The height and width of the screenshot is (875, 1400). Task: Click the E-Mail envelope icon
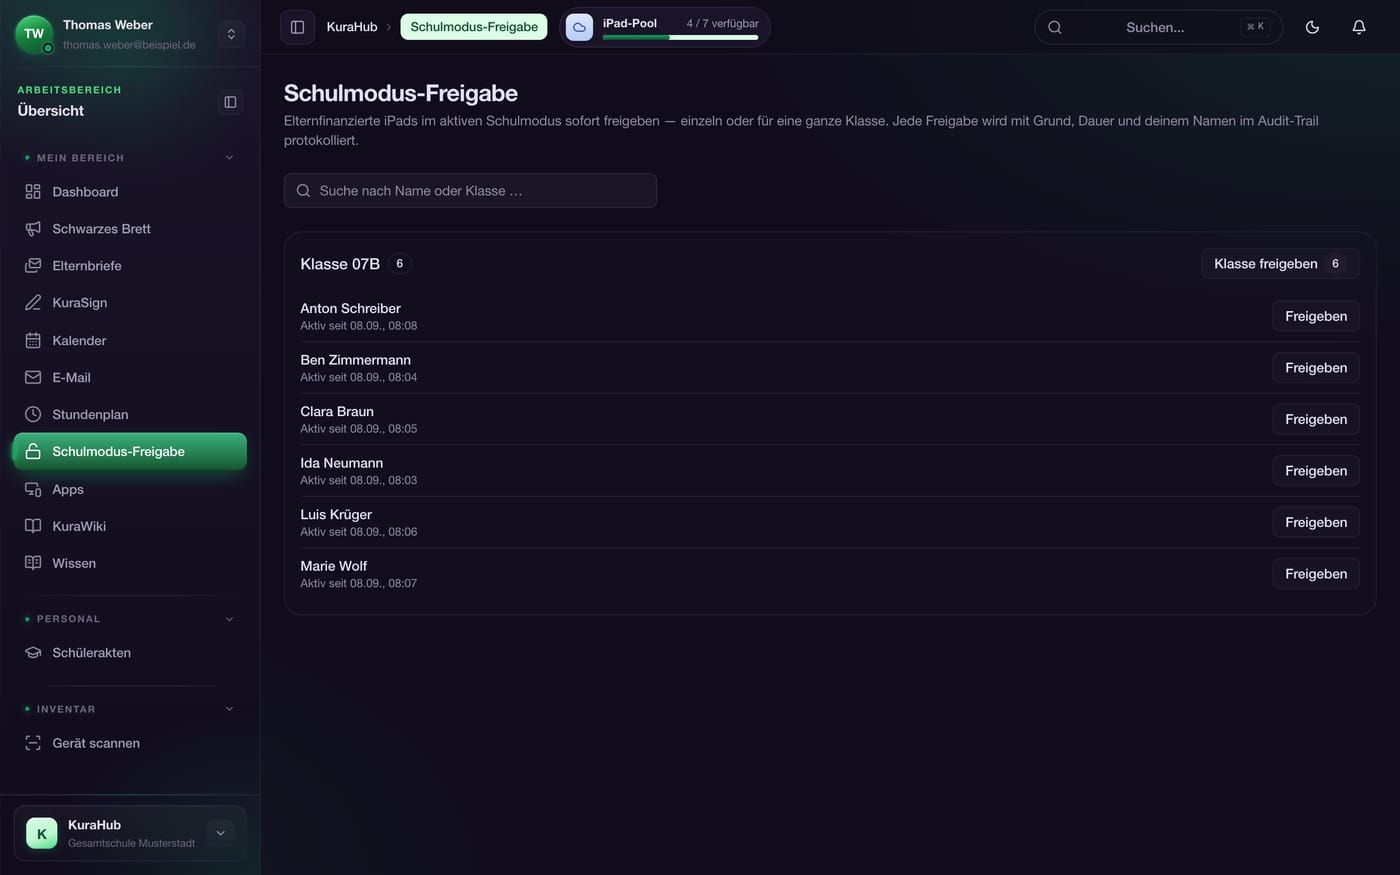pos(33,377)
